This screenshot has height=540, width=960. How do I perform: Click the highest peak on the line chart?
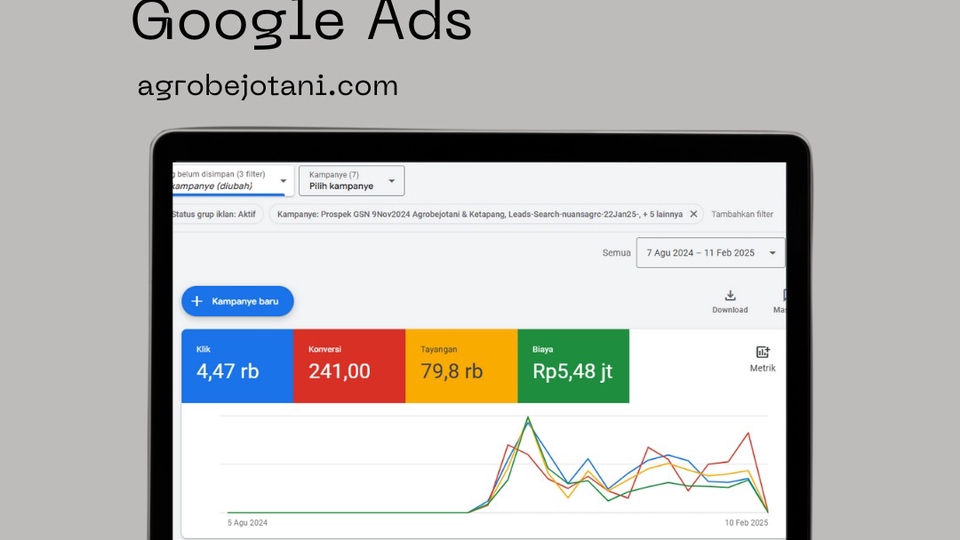point(528,418)
